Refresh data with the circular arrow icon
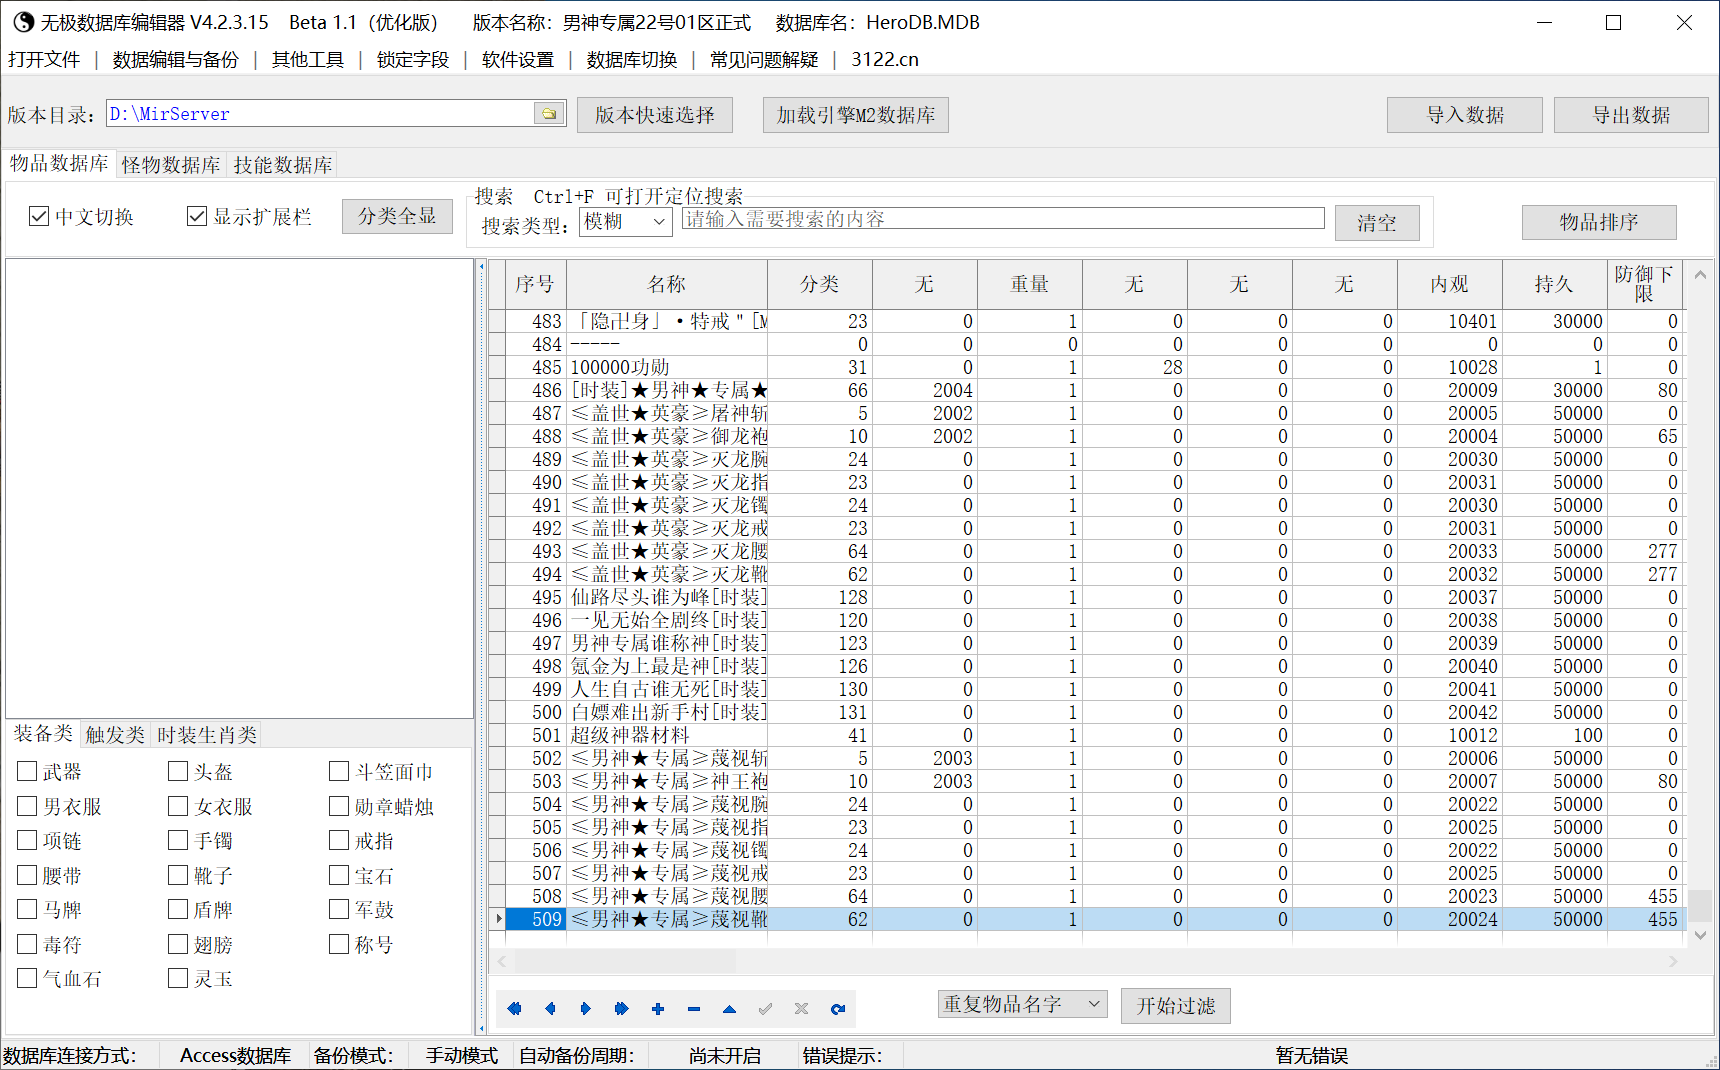Image resolution: width=1720 pixels, height=1070 pixels. tap(838, 1008)
